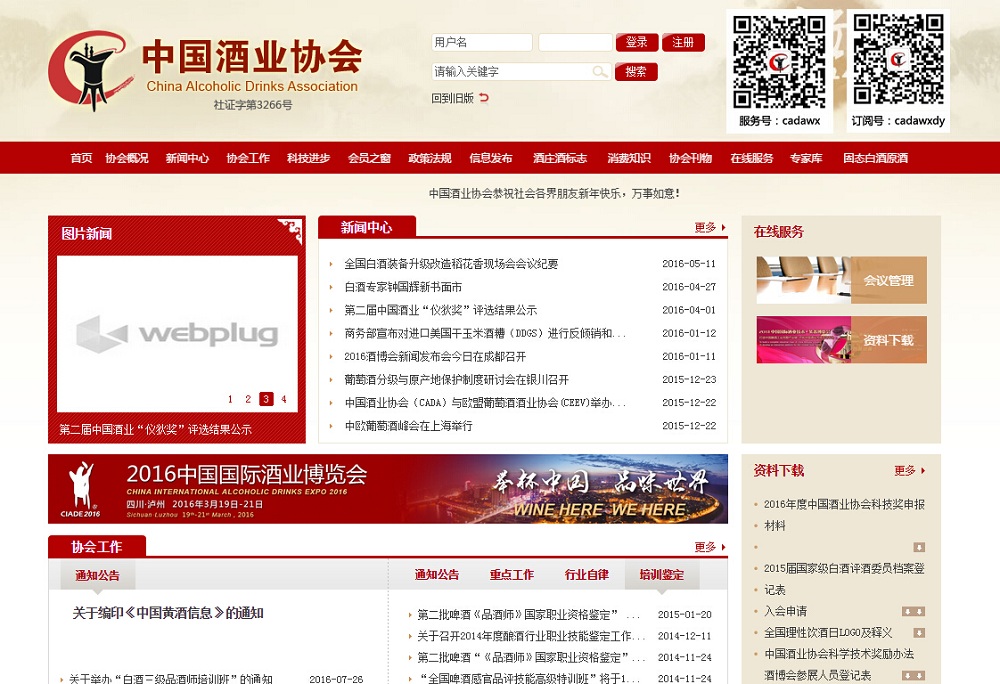This screenshot has width=1000, height=684.
Task: Open the 消费知识 navigation item
Action: point(629,158)
